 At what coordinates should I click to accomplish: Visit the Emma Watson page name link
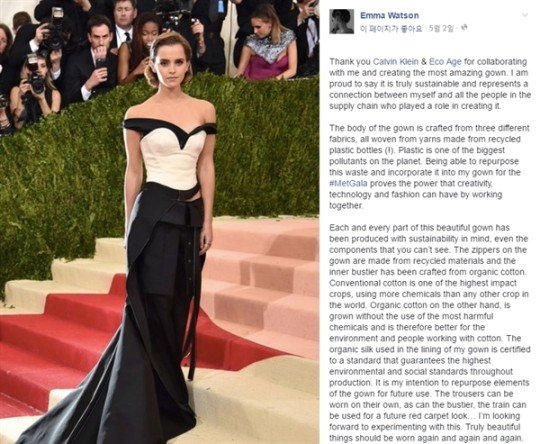[390, 16]
